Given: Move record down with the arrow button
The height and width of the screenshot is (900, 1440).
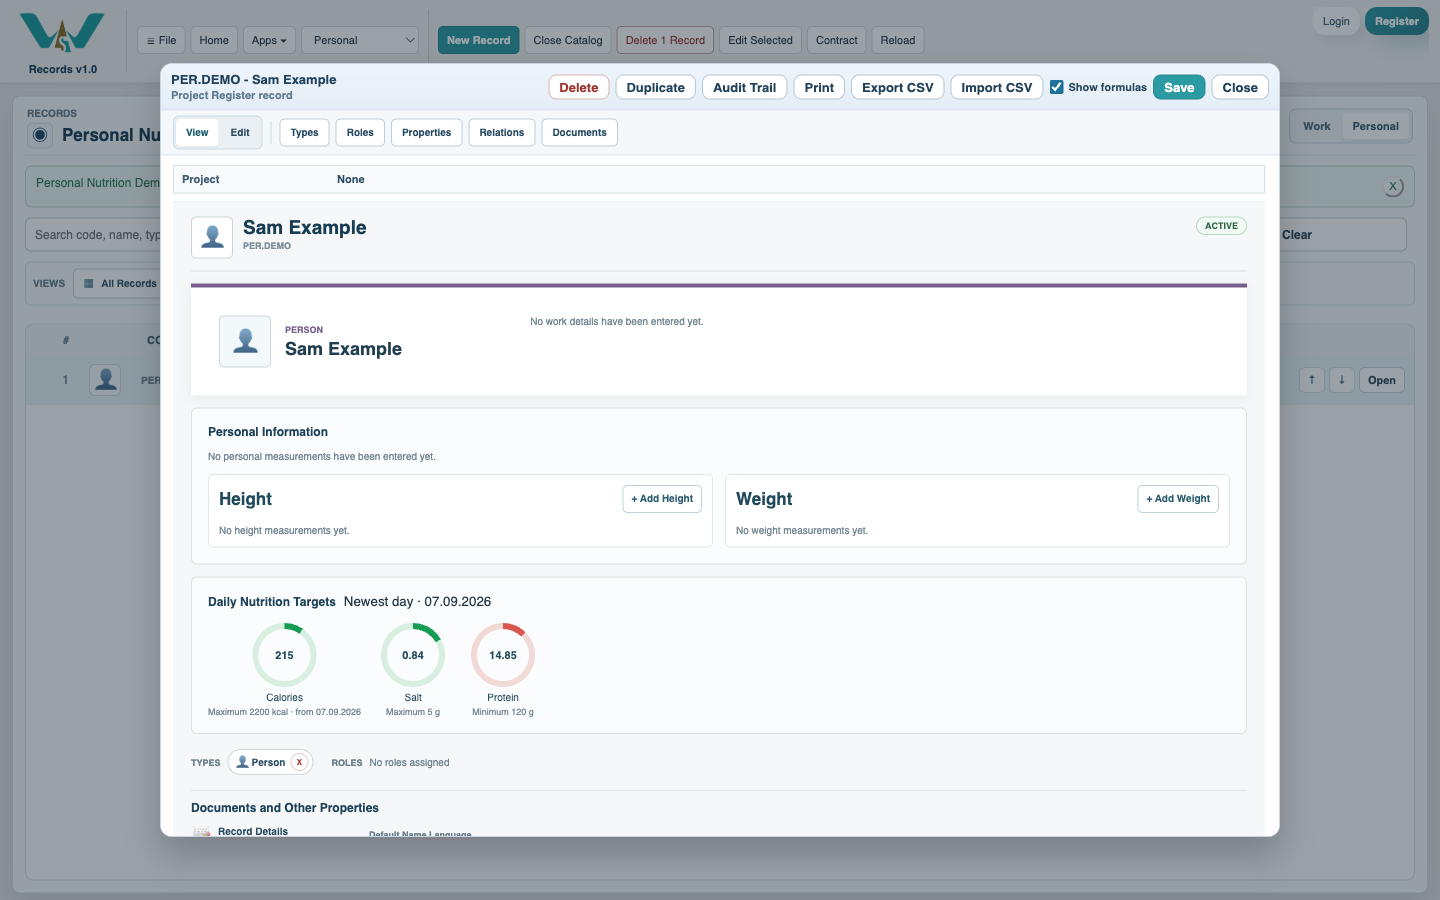Looking at the screenshot, I should (x=1342, y=380).
